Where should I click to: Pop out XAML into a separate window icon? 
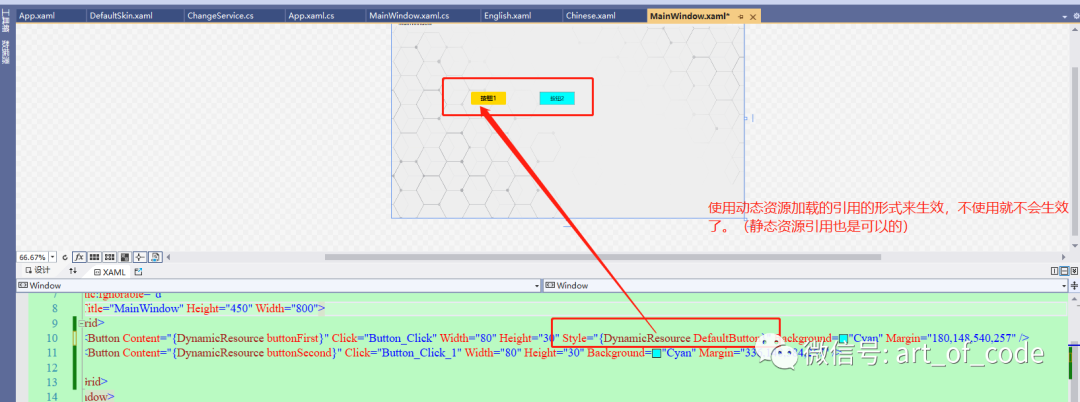(x=138, y=272)
